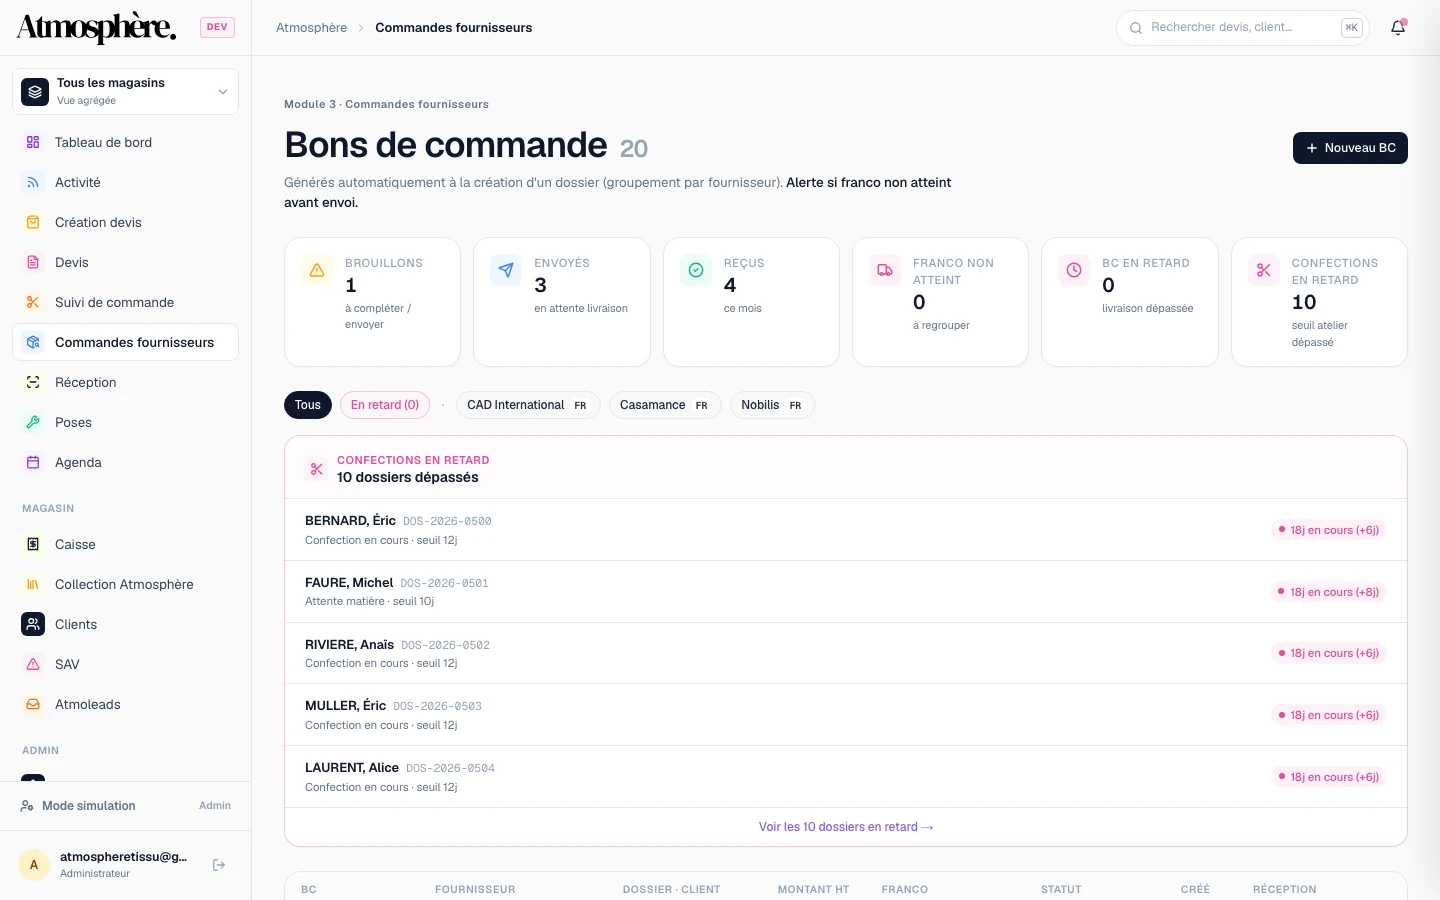Image resolution: width=1440 pixels, height=900 pixels.
Task: Click the Réception scan icon
Action: point(33,382)
